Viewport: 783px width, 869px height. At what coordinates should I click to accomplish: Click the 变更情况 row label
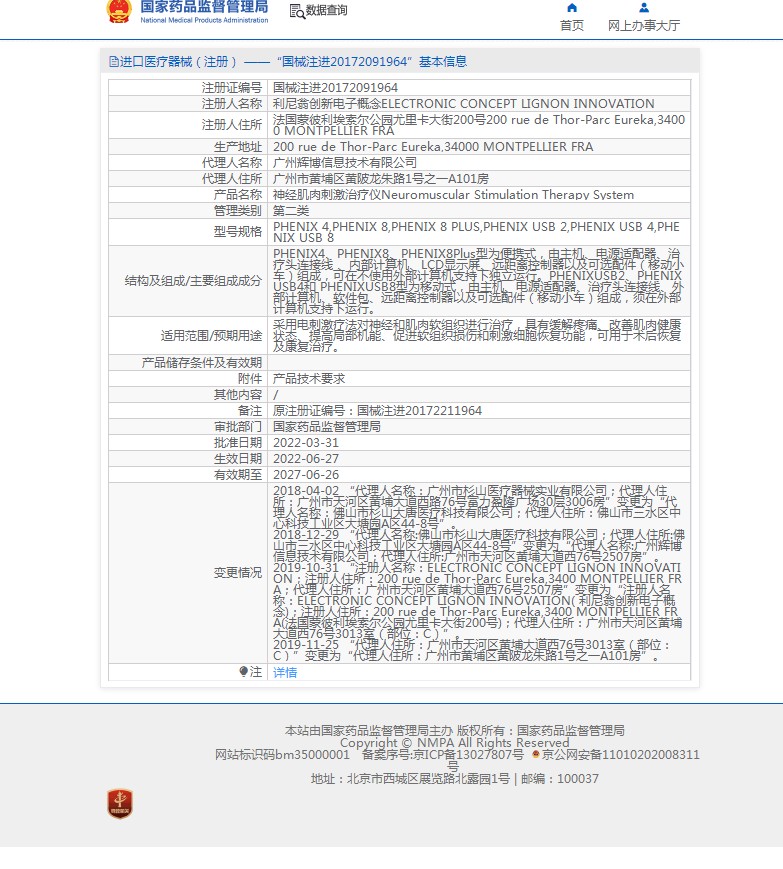pyautogui.click(x=238, y=573)
